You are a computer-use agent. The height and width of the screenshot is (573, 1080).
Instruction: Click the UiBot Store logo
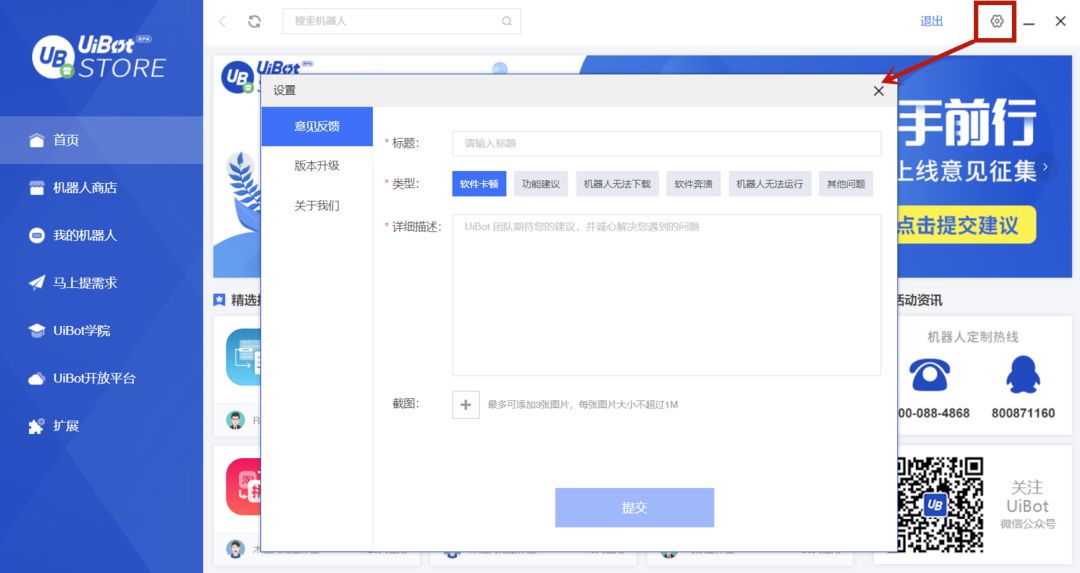pyautogui.click(x=98, y=56)
